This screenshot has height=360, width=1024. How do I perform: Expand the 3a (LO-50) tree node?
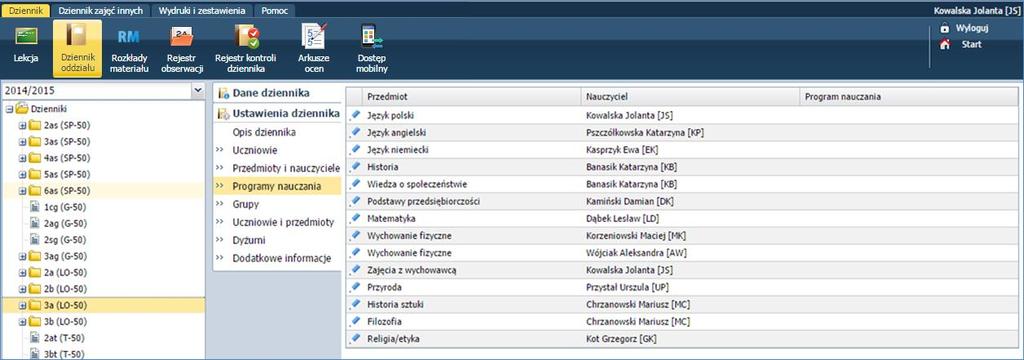coord(22,305)
